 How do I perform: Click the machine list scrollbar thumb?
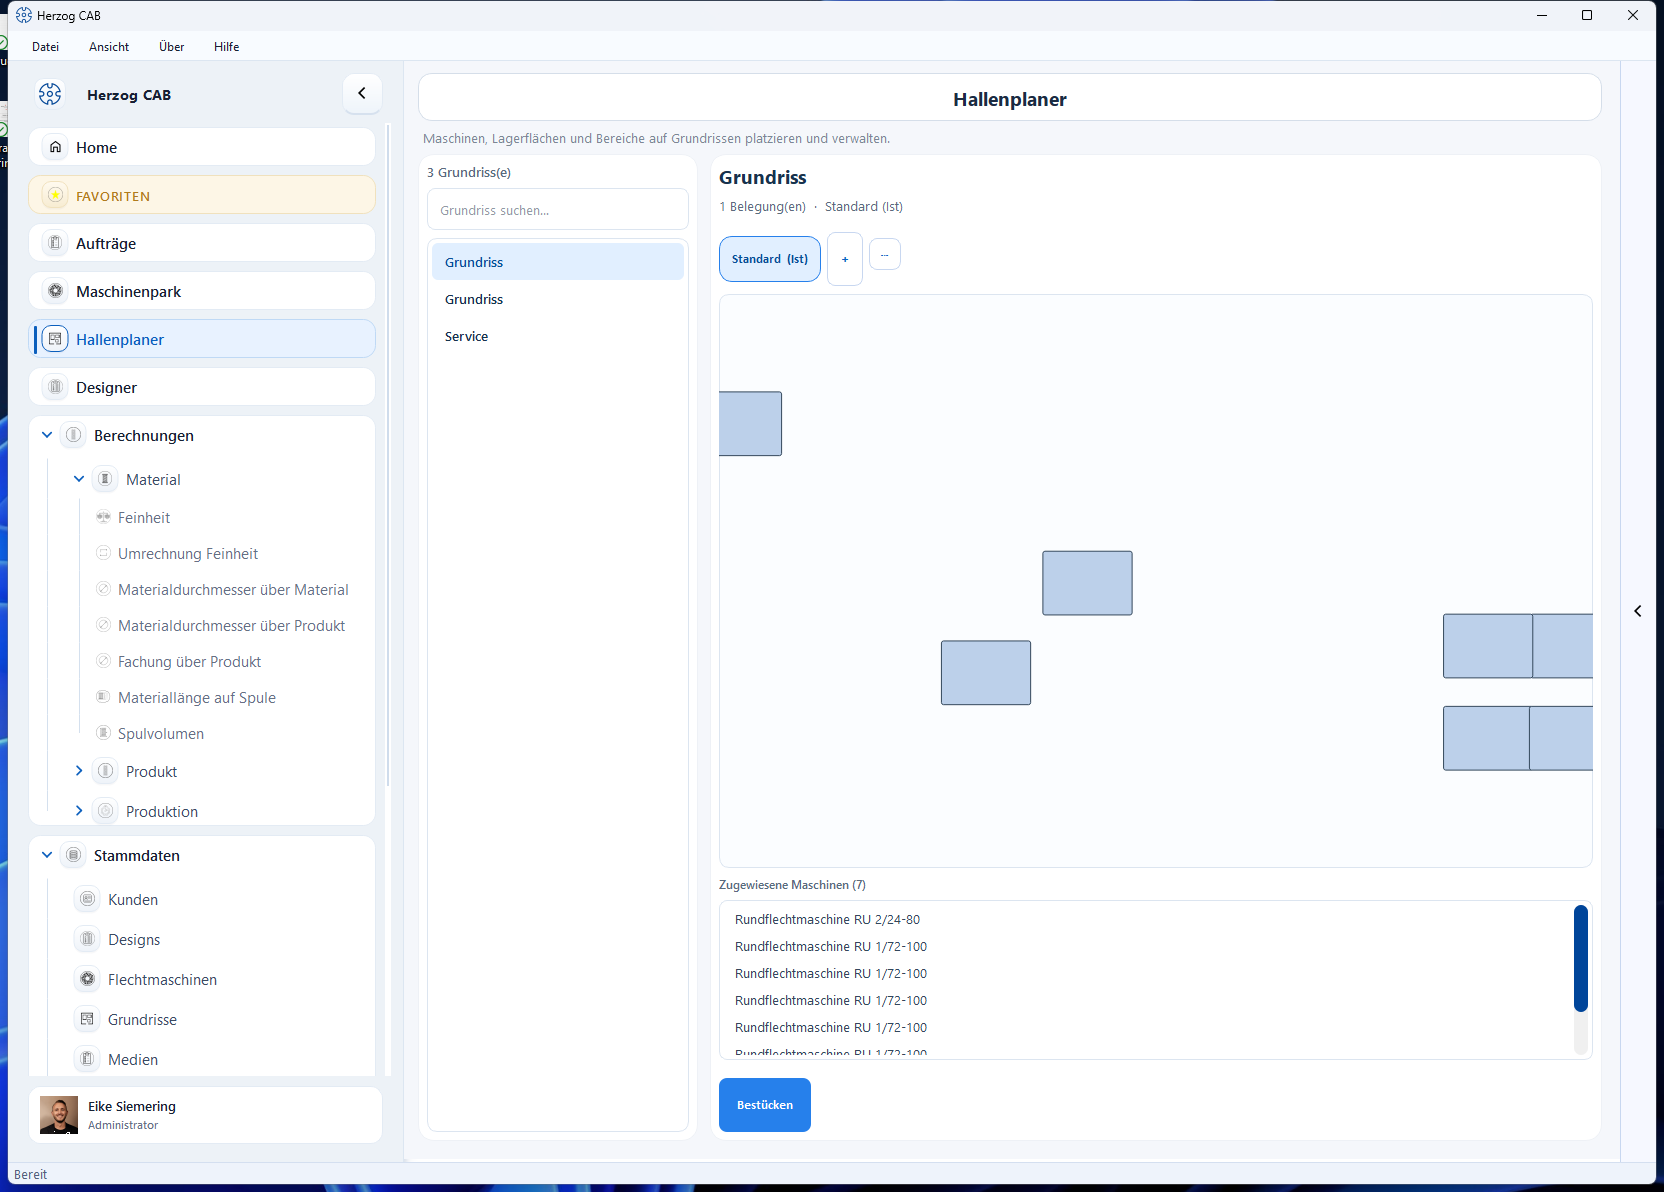[1581, 958]
